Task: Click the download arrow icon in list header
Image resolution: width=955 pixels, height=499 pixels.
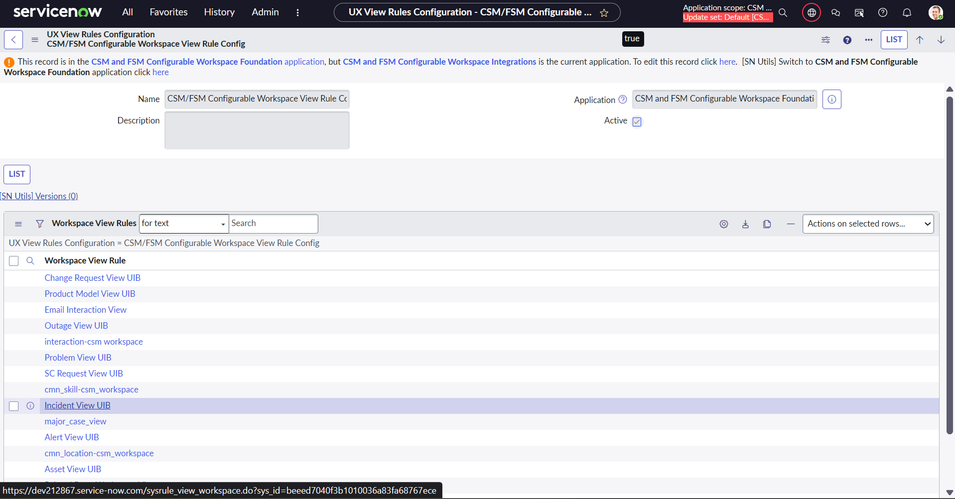Action: coord(745,224)
